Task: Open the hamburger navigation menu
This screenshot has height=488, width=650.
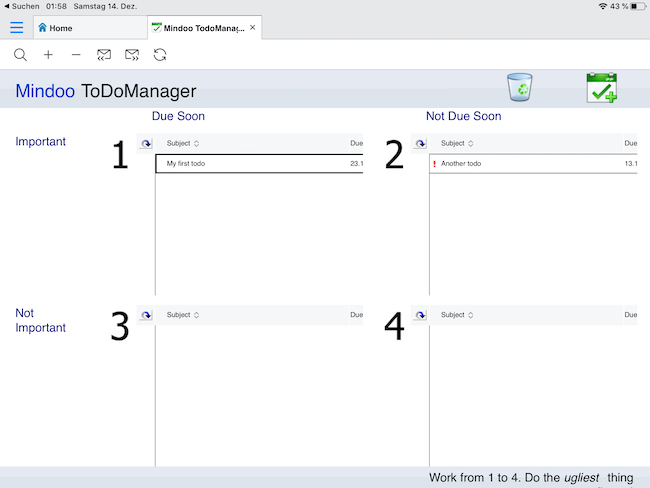Action: pyautogui.click(x=16, y=27)
